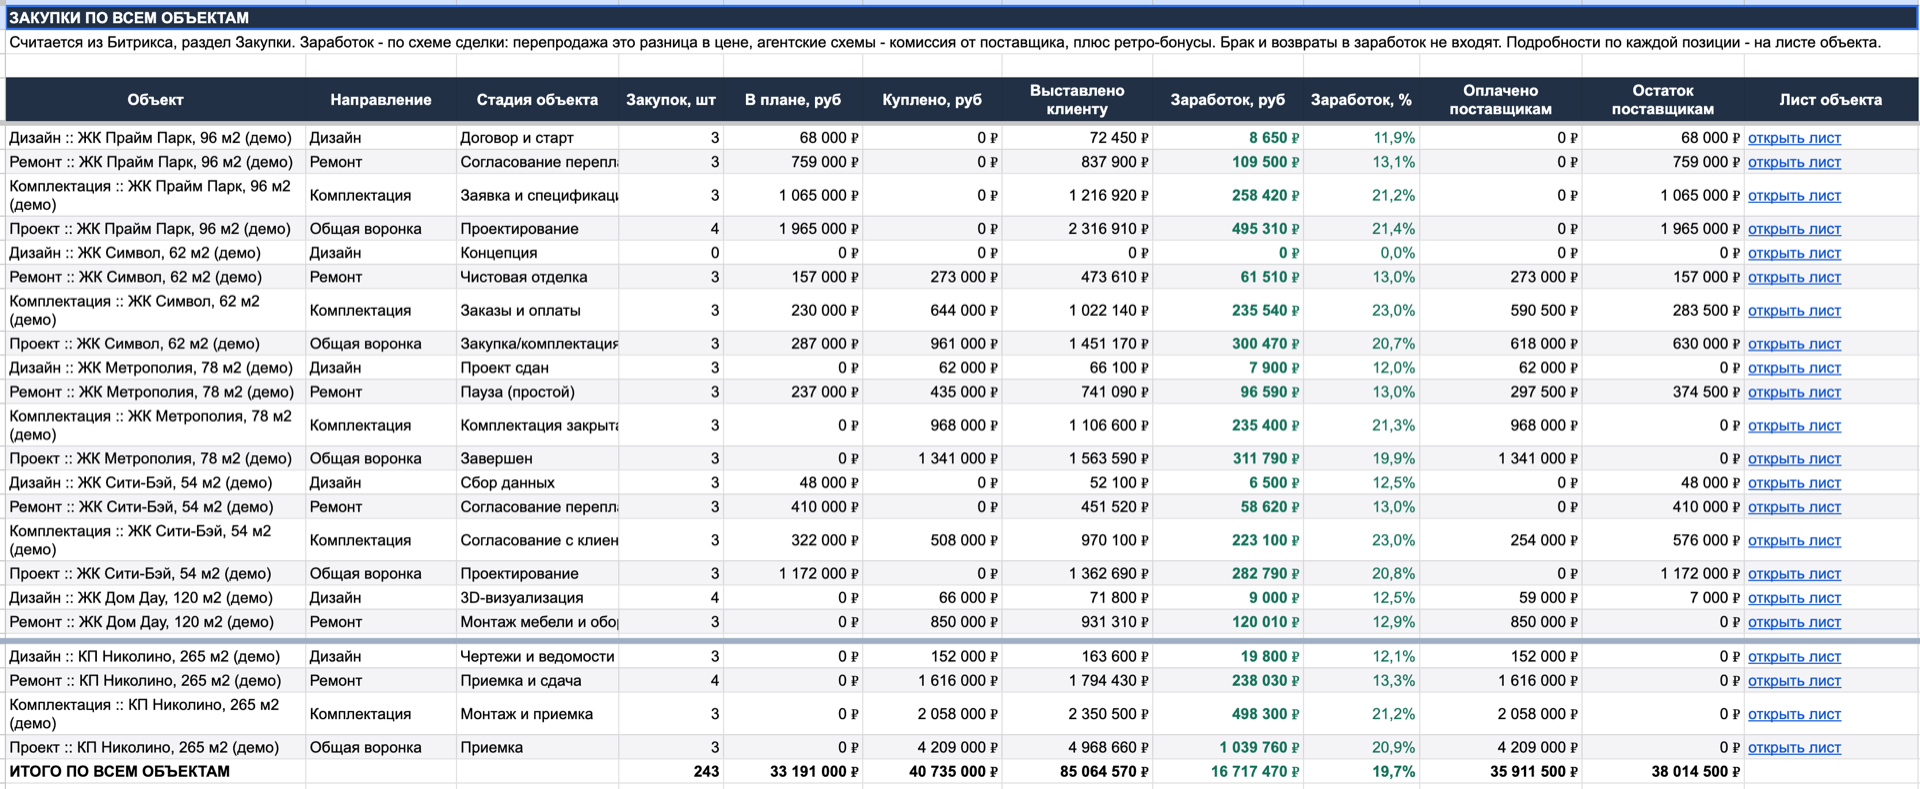Select the 'ИТОГО ПО ВСЕМ ОБЪЕКТАМ' cell

click(x=155, y=772)
